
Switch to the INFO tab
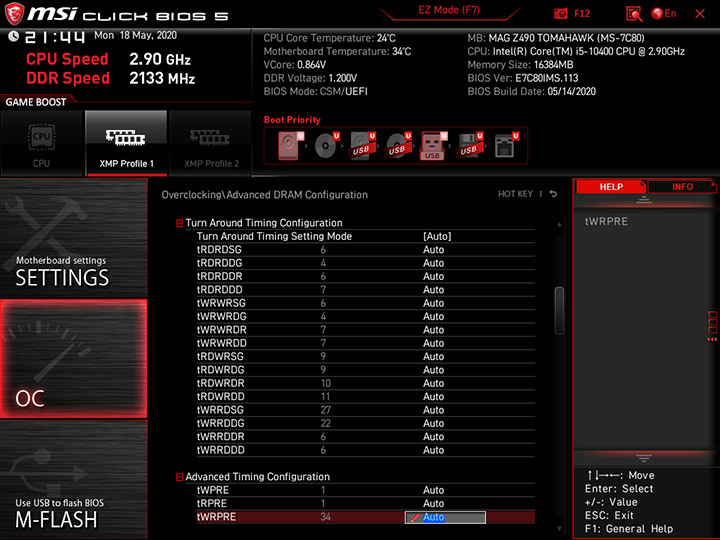click(x=682, y=186)
